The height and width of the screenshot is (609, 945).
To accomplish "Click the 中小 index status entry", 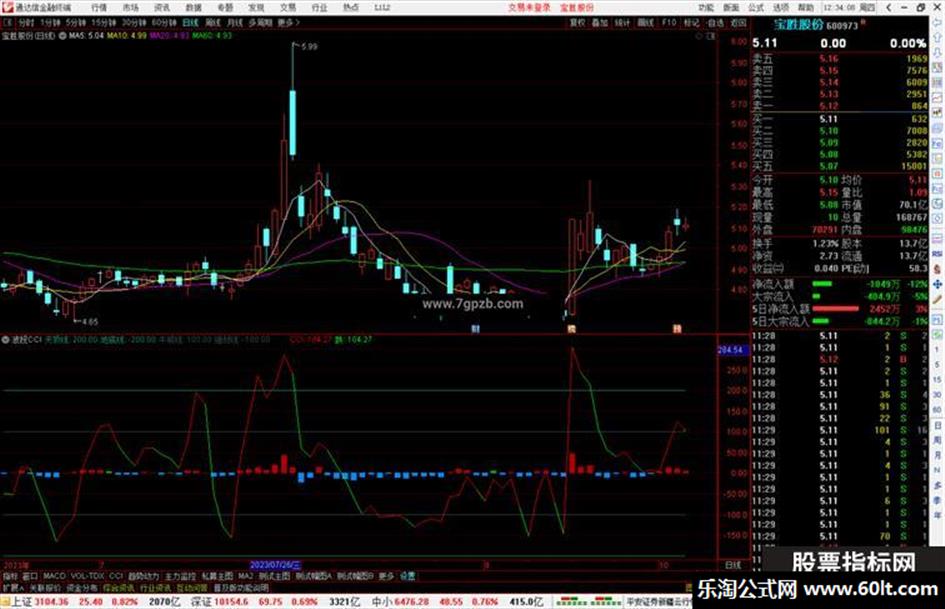I will pos(457,602).
